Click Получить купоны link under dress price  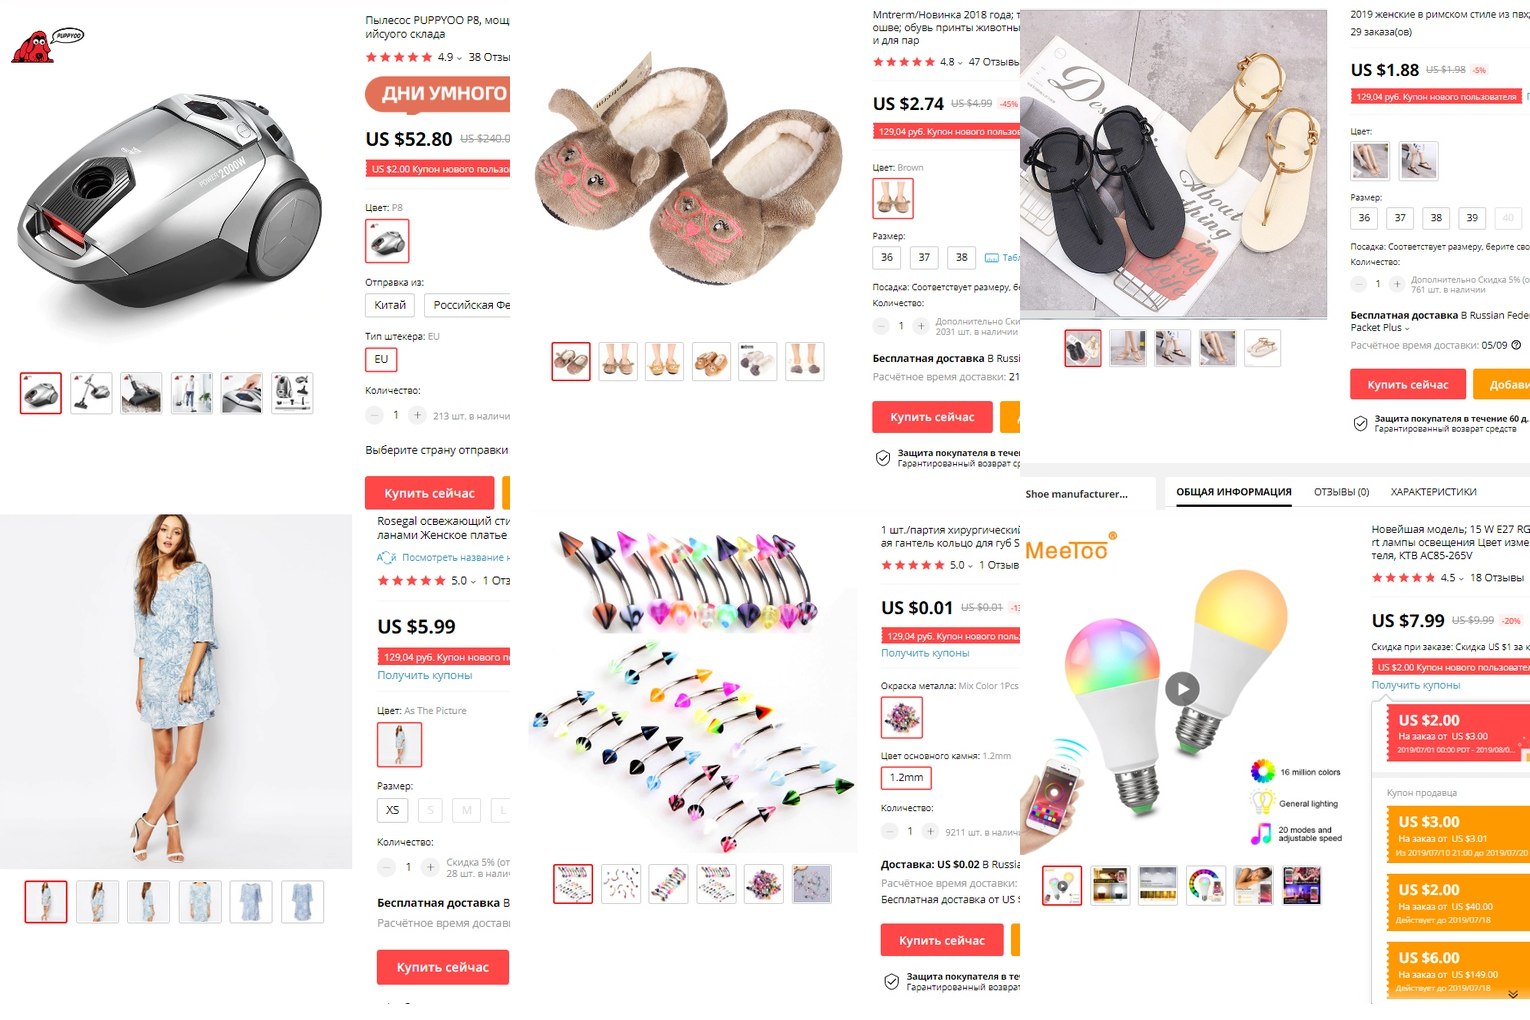pyautogui.click(x=424, y=675)
